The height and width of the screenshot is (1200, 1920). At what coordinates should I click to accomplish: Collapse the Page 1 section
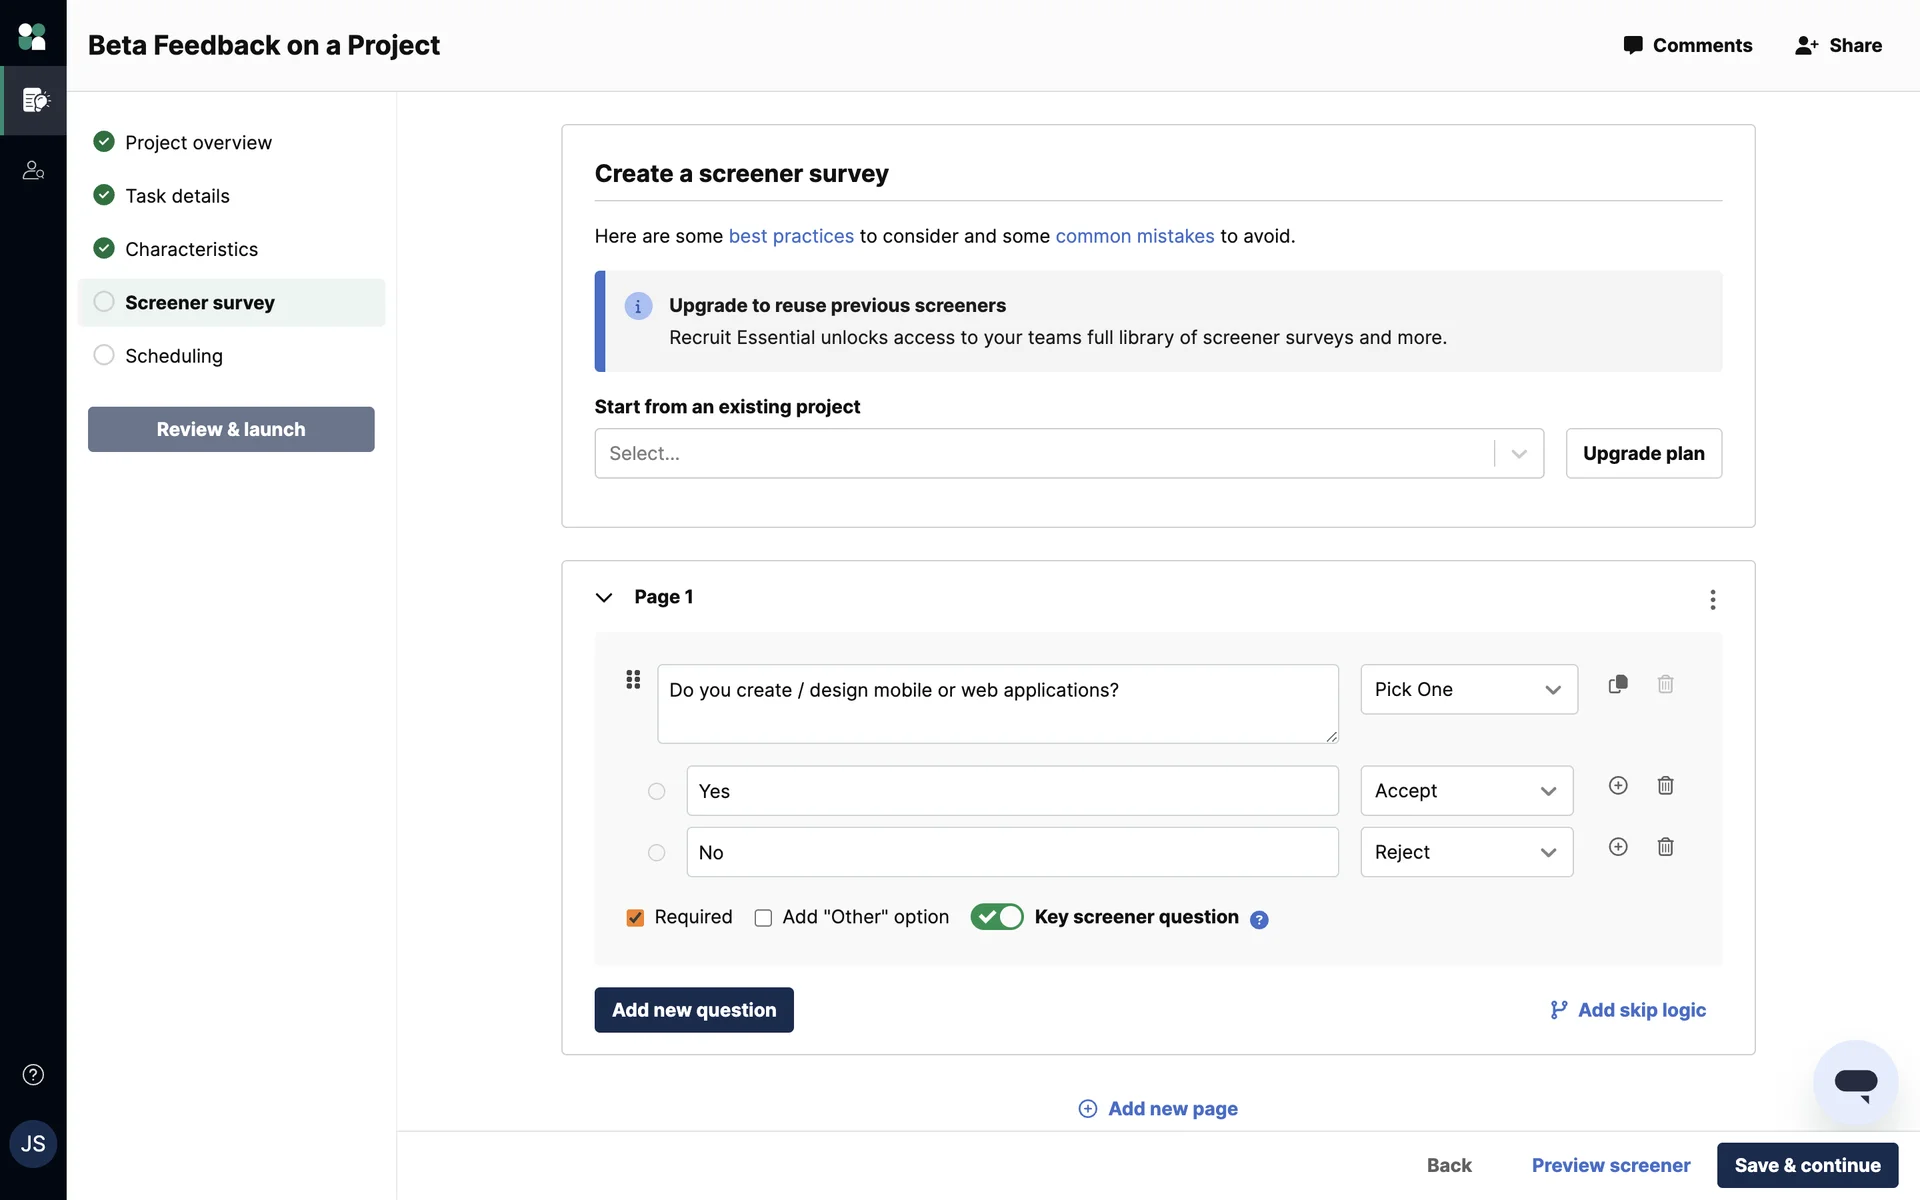click(604, 598)
